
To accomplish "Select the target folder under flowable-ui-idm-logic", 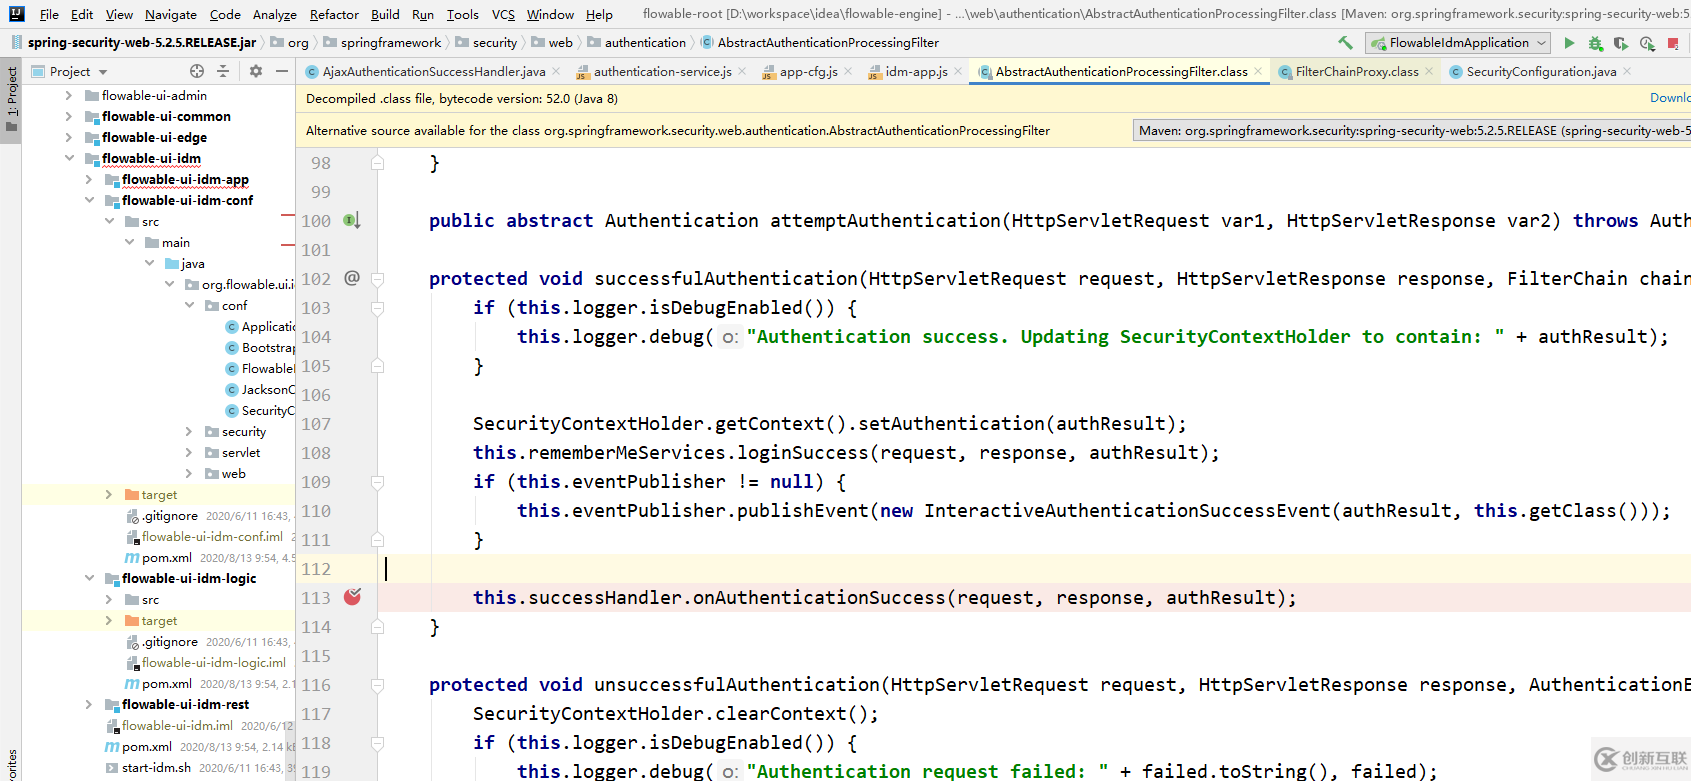I will click(x=159, y=620).
